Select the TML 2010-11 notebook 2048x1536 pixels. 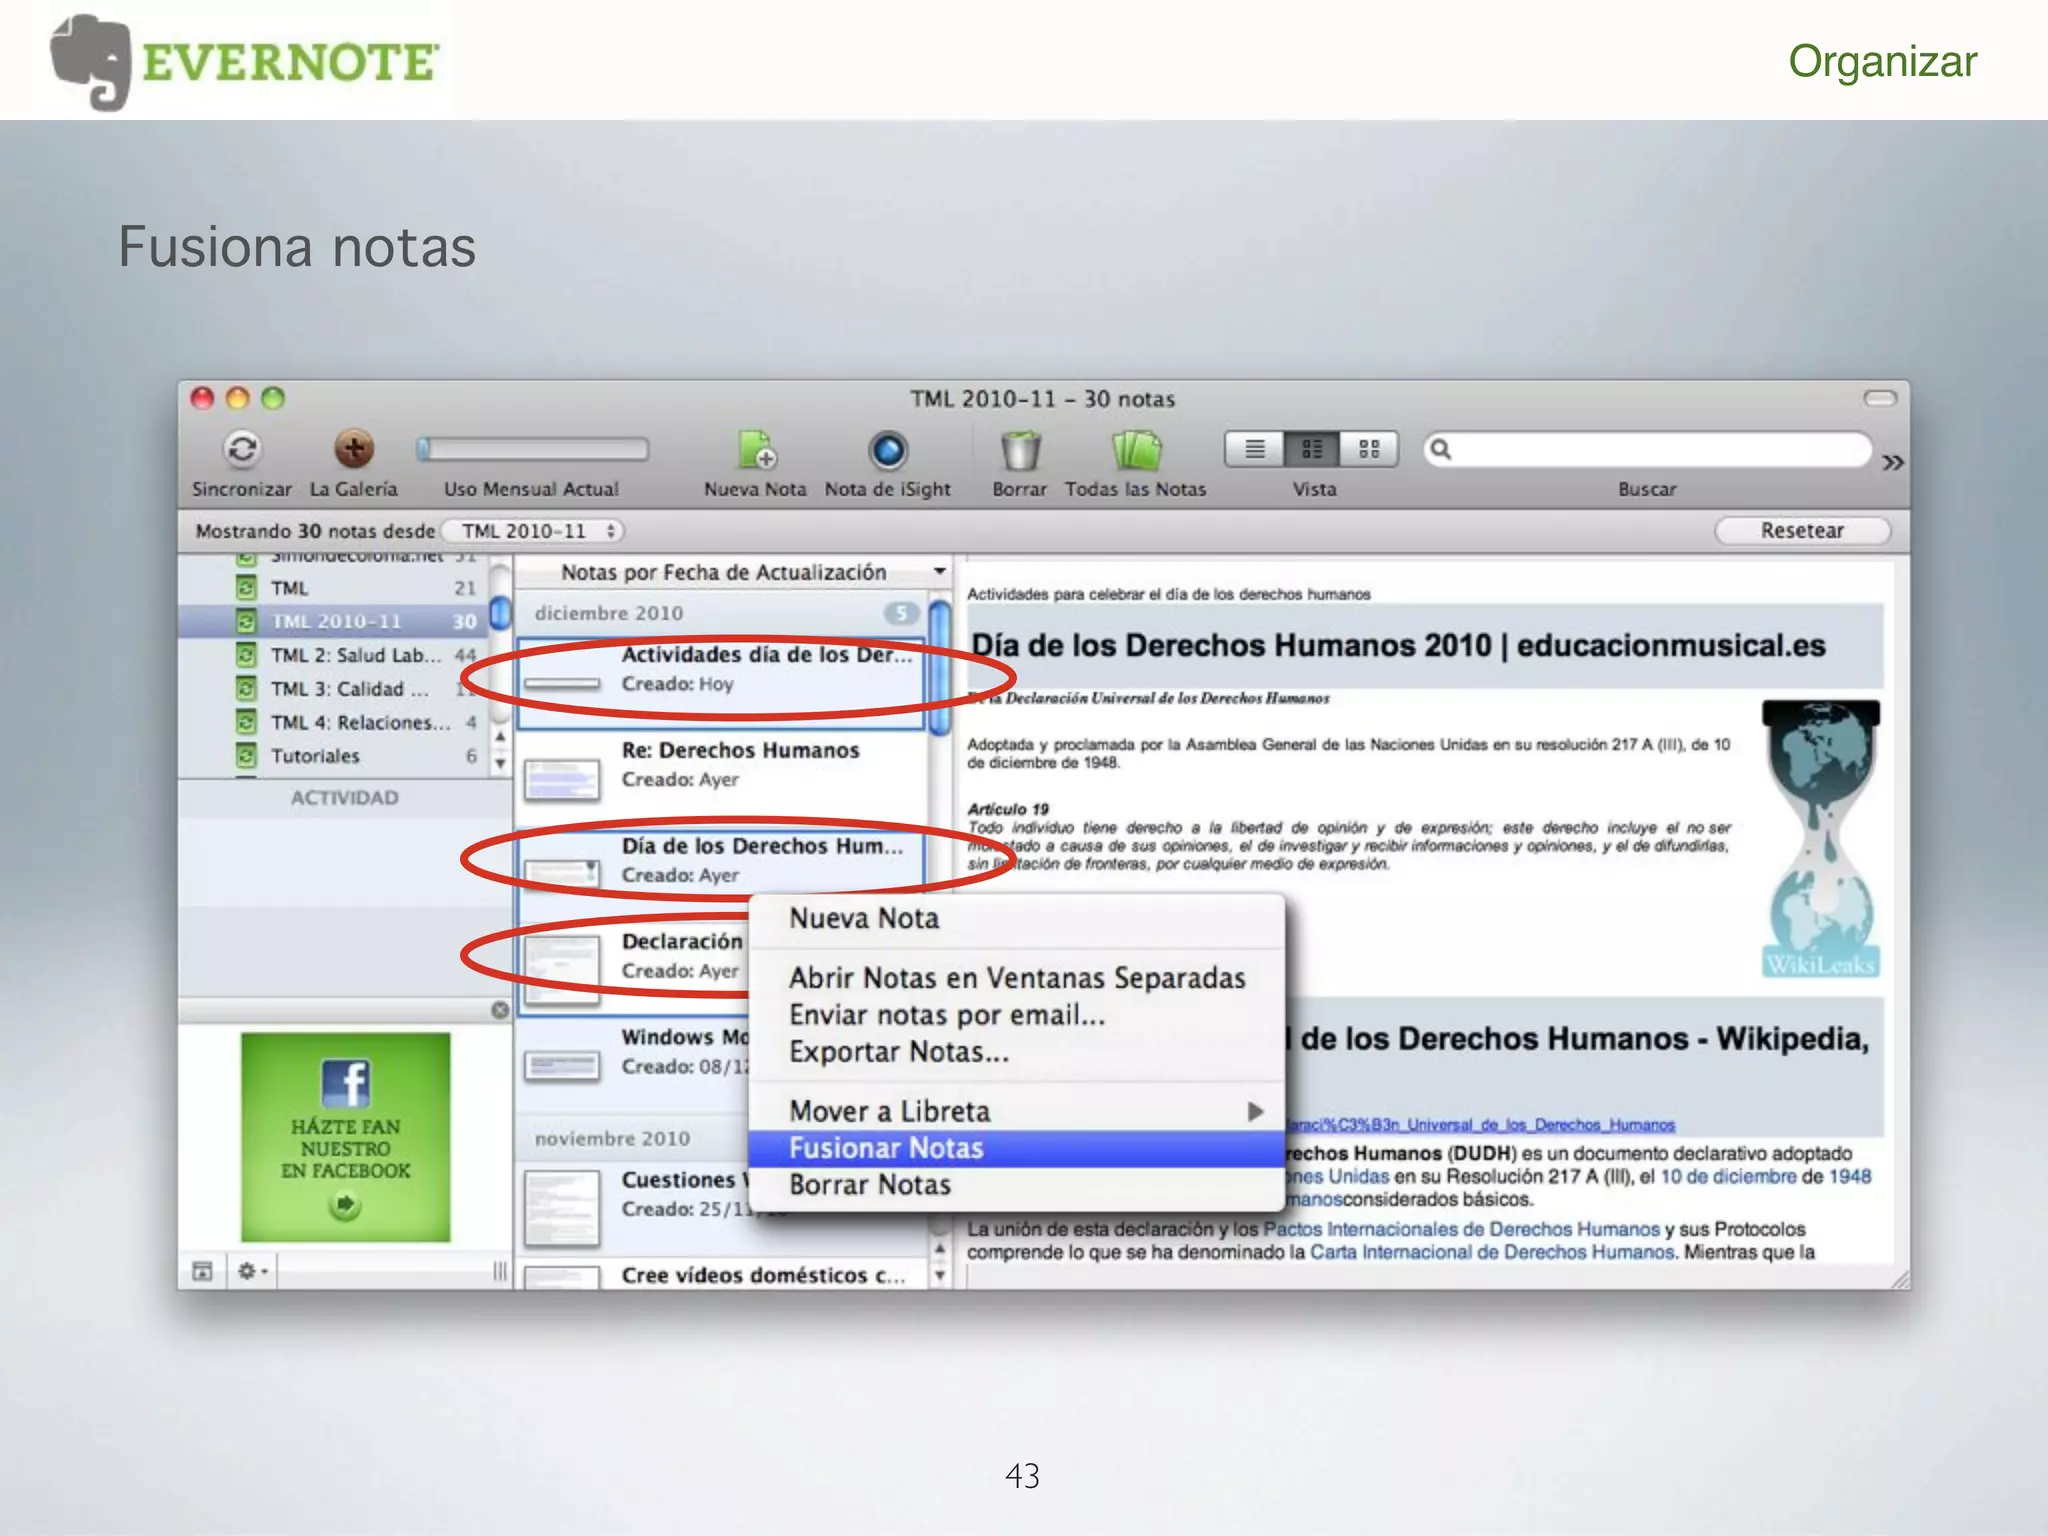click(334, 621)
